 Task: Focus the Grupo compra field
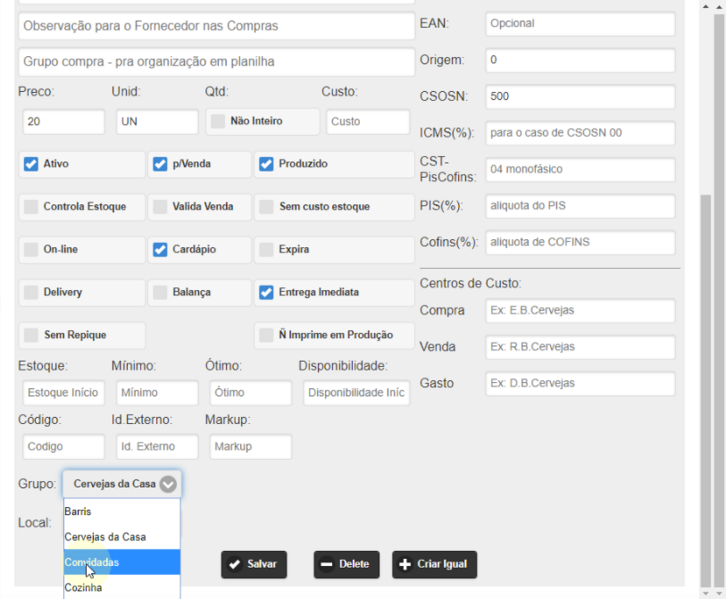[216, 62]
